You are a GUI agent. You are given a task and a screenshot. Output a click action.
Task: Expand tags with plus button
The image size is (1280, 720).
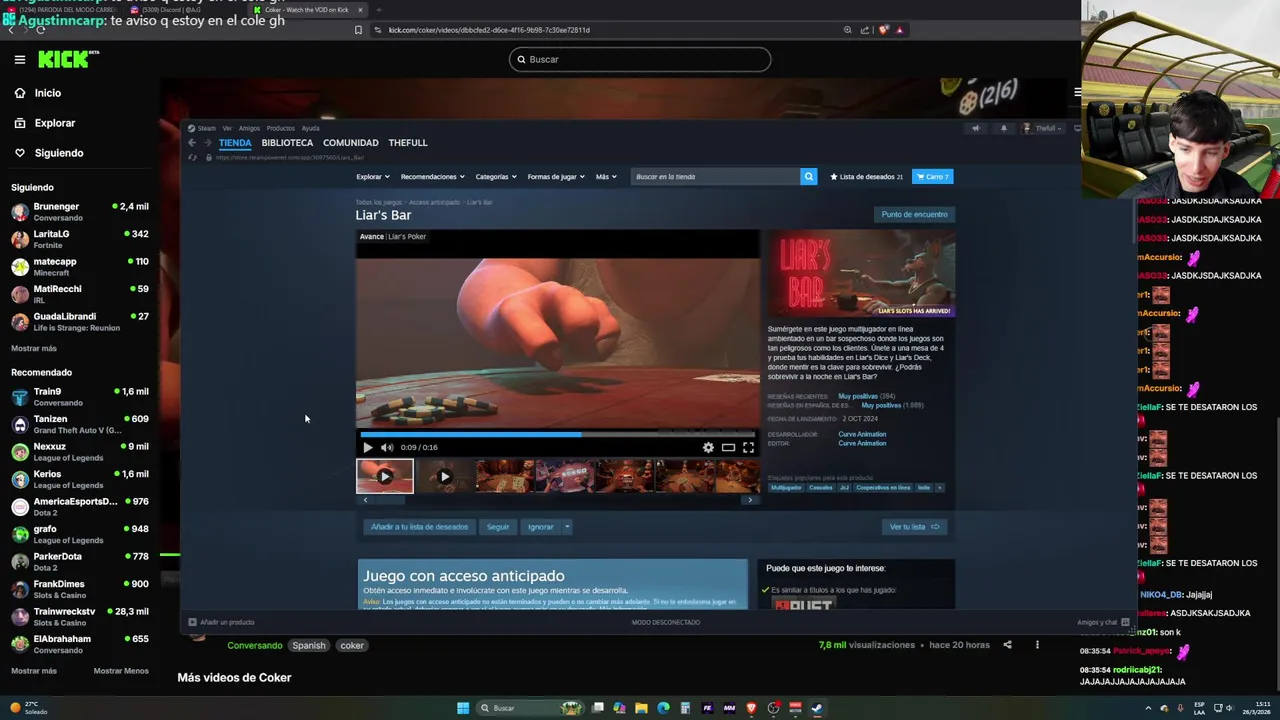(x=939, y=488)
